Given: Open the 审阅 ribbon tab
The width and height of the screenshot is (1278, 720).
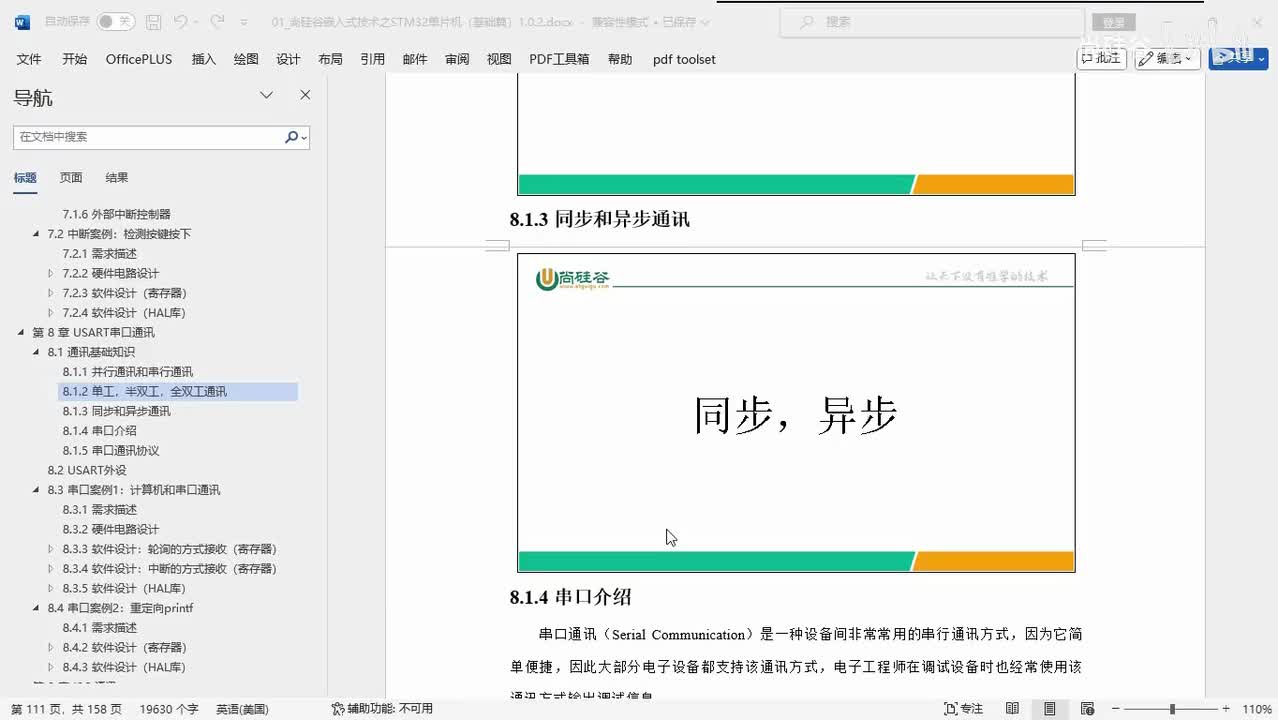Looking at the screenshot, I should (x=457, y=59).
